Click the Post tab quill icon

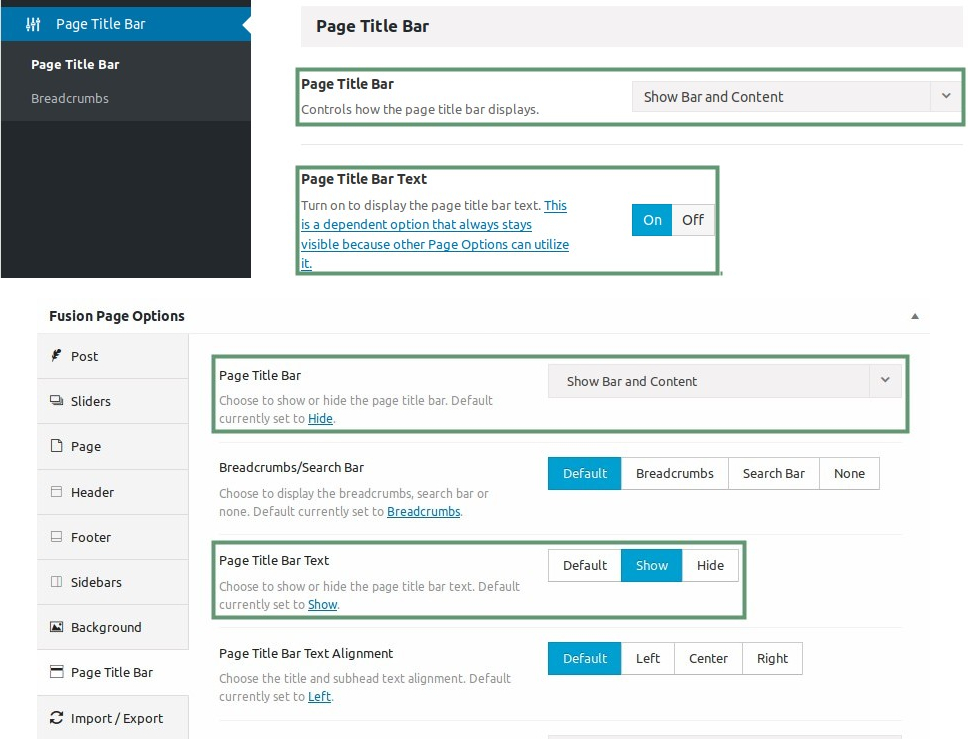point(56,356)
